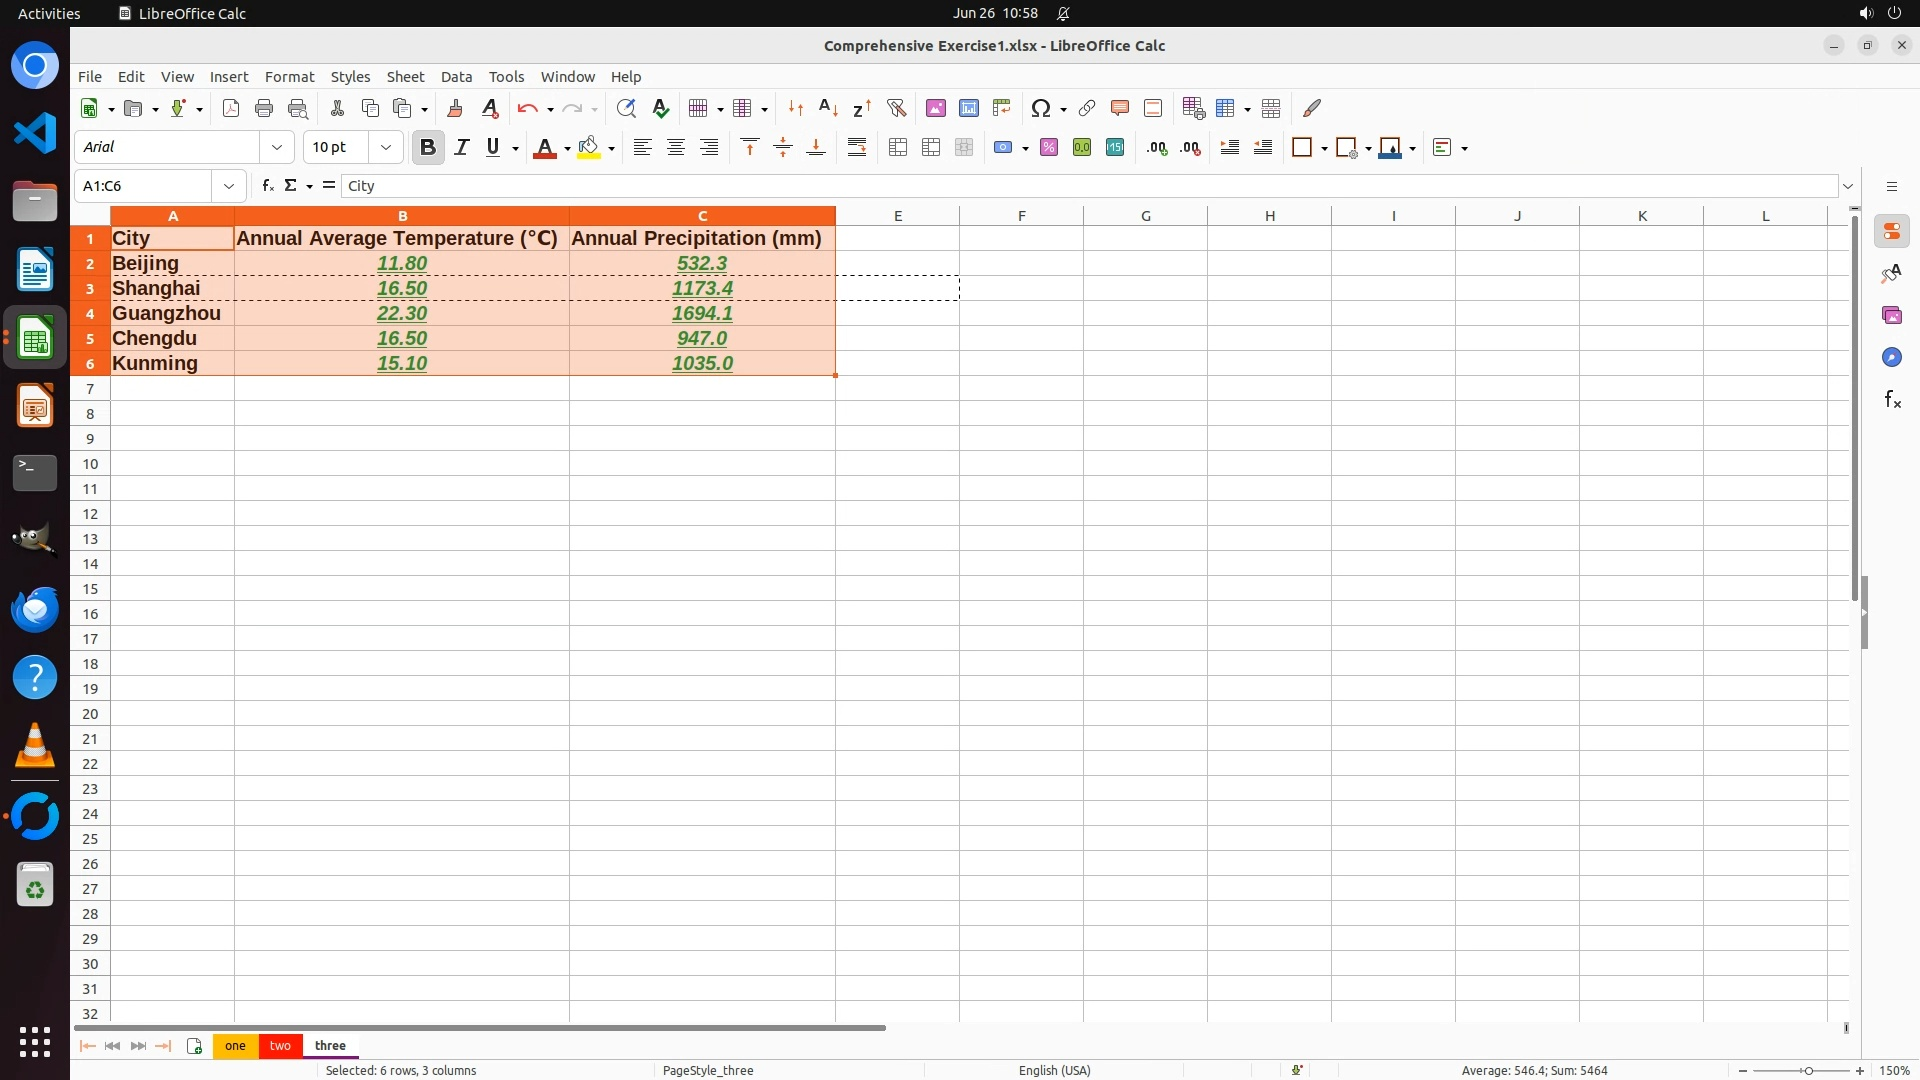Toggle Bold formatting off
The image size is (1920, 1080).
click(428, 147)
